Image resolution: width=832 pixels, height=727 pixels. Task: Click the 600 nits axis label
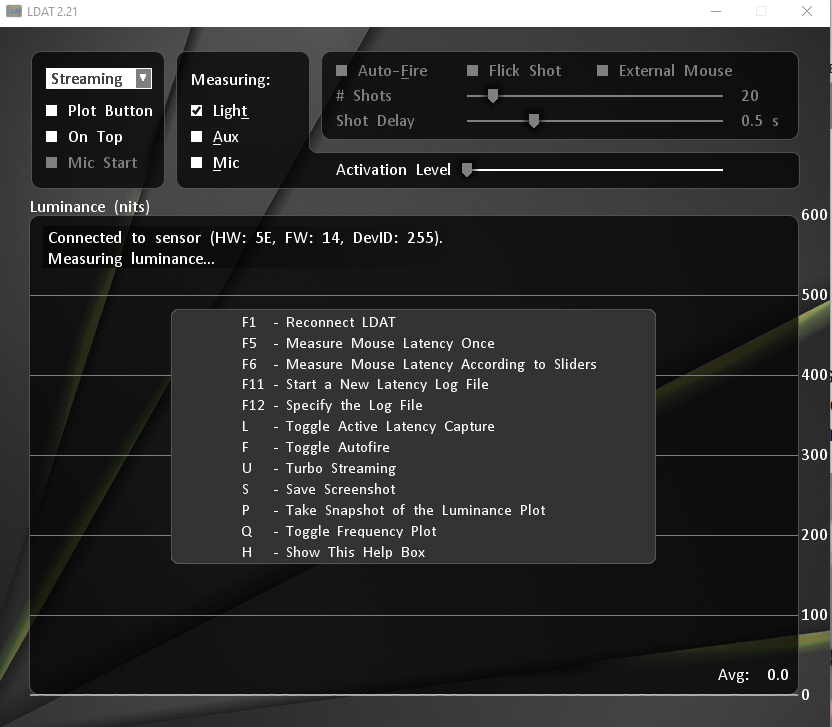813,214
